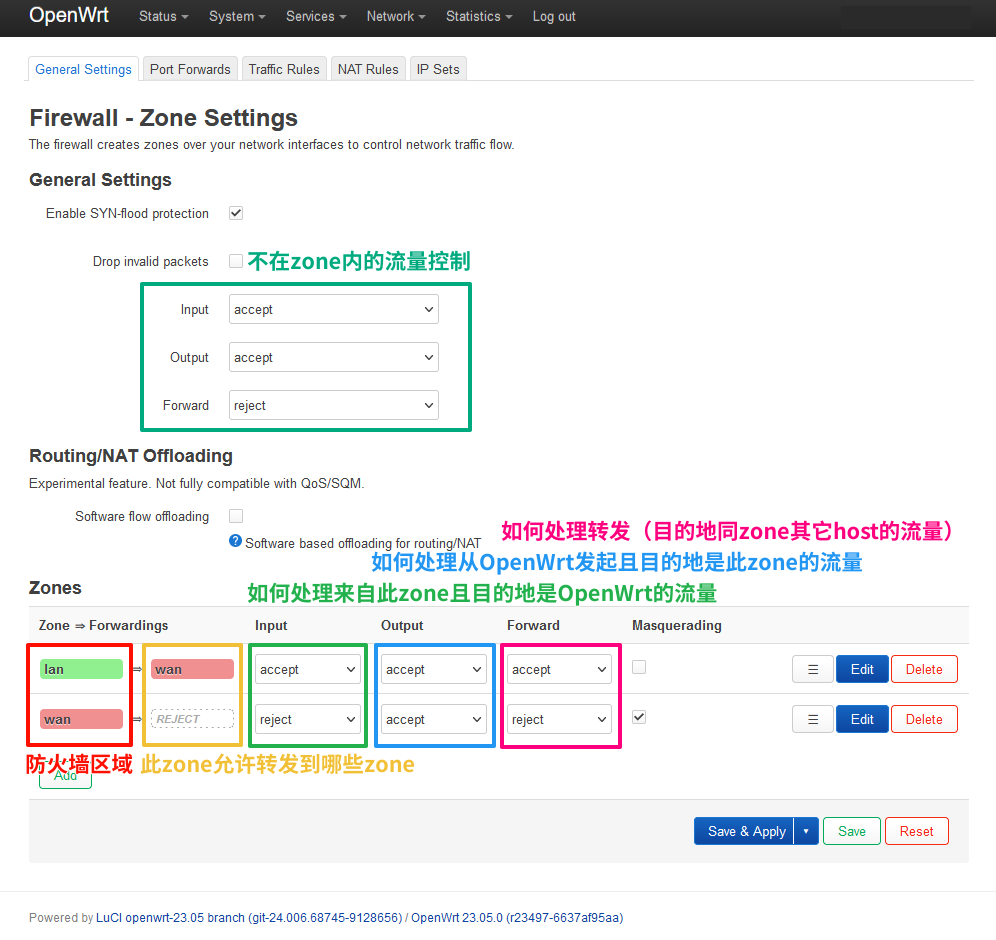
Task: Delete the wan zone
Action: coord(923,719)
